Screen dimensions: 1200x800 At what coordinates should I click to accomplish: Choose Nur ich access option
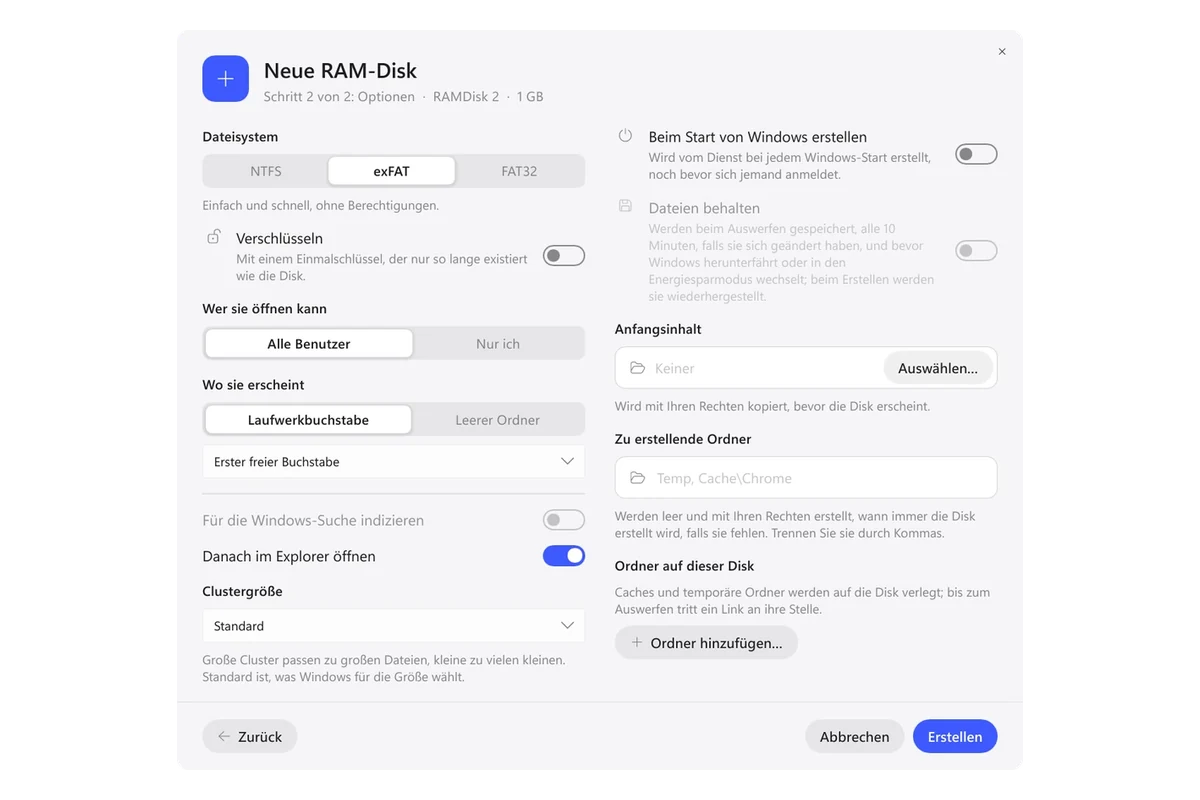498,344
